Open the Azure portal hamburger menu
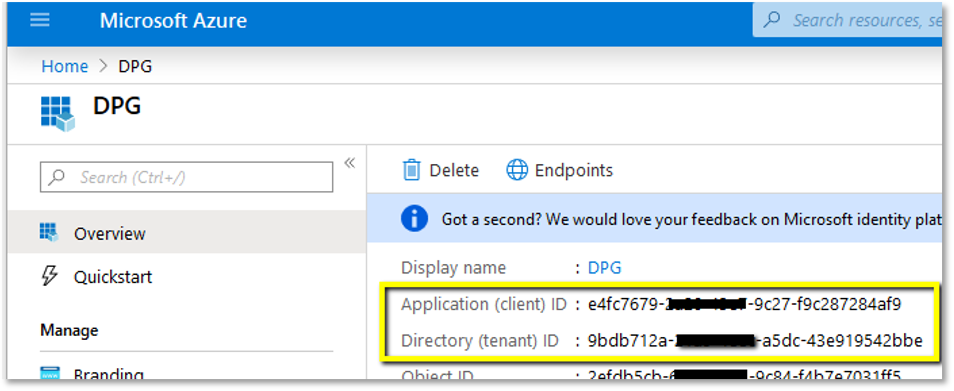 (40, 20)
